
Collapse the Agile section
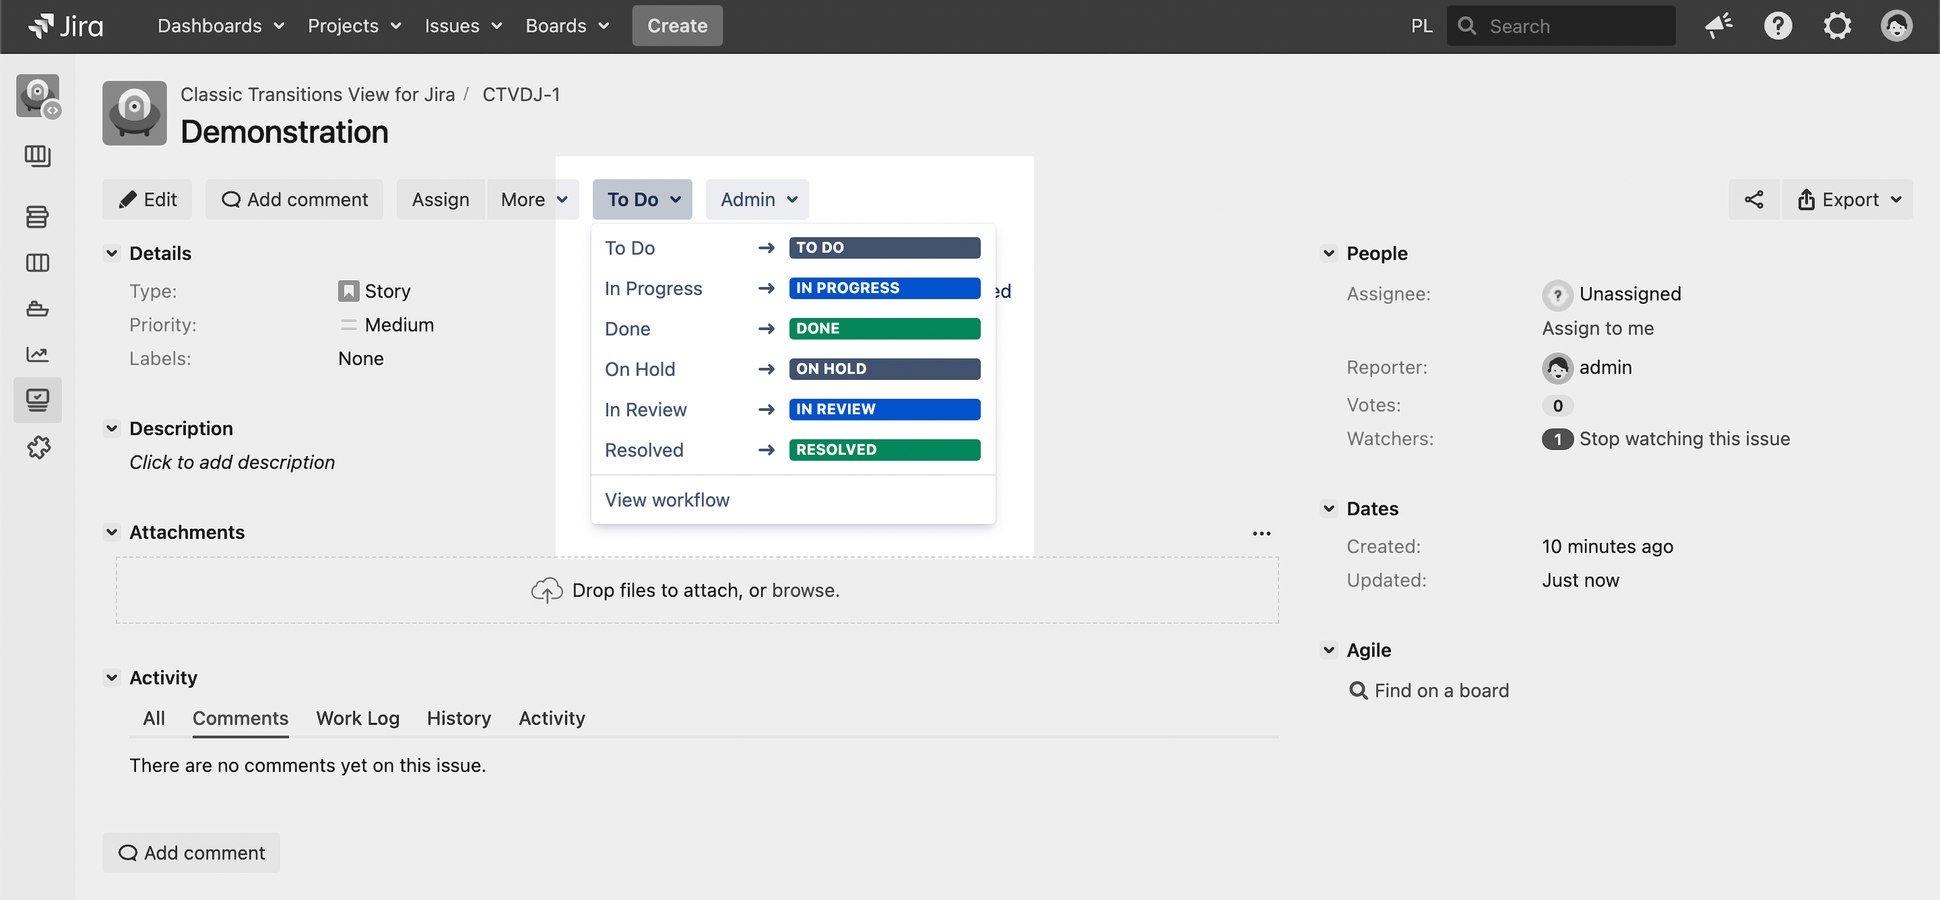tap(1329, 650)
